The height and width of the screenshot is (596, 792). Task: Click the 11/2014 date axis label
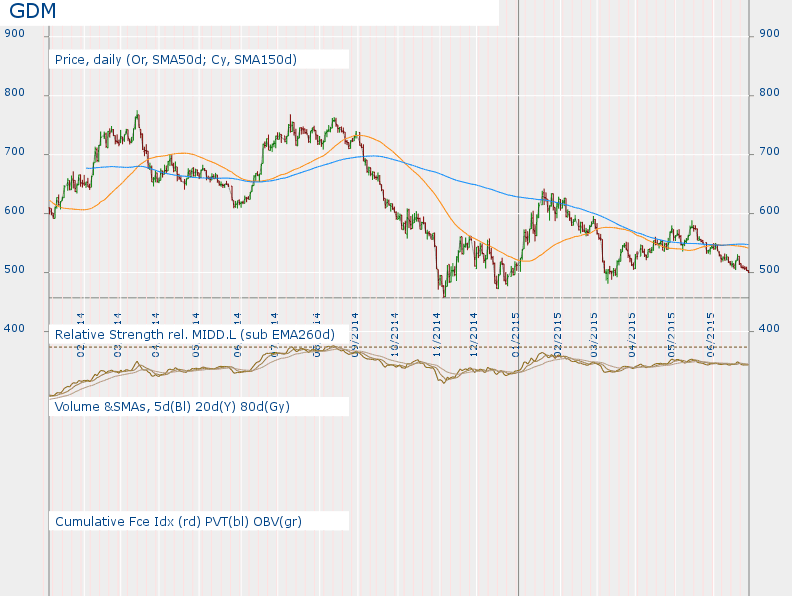(x=437, y=327)
